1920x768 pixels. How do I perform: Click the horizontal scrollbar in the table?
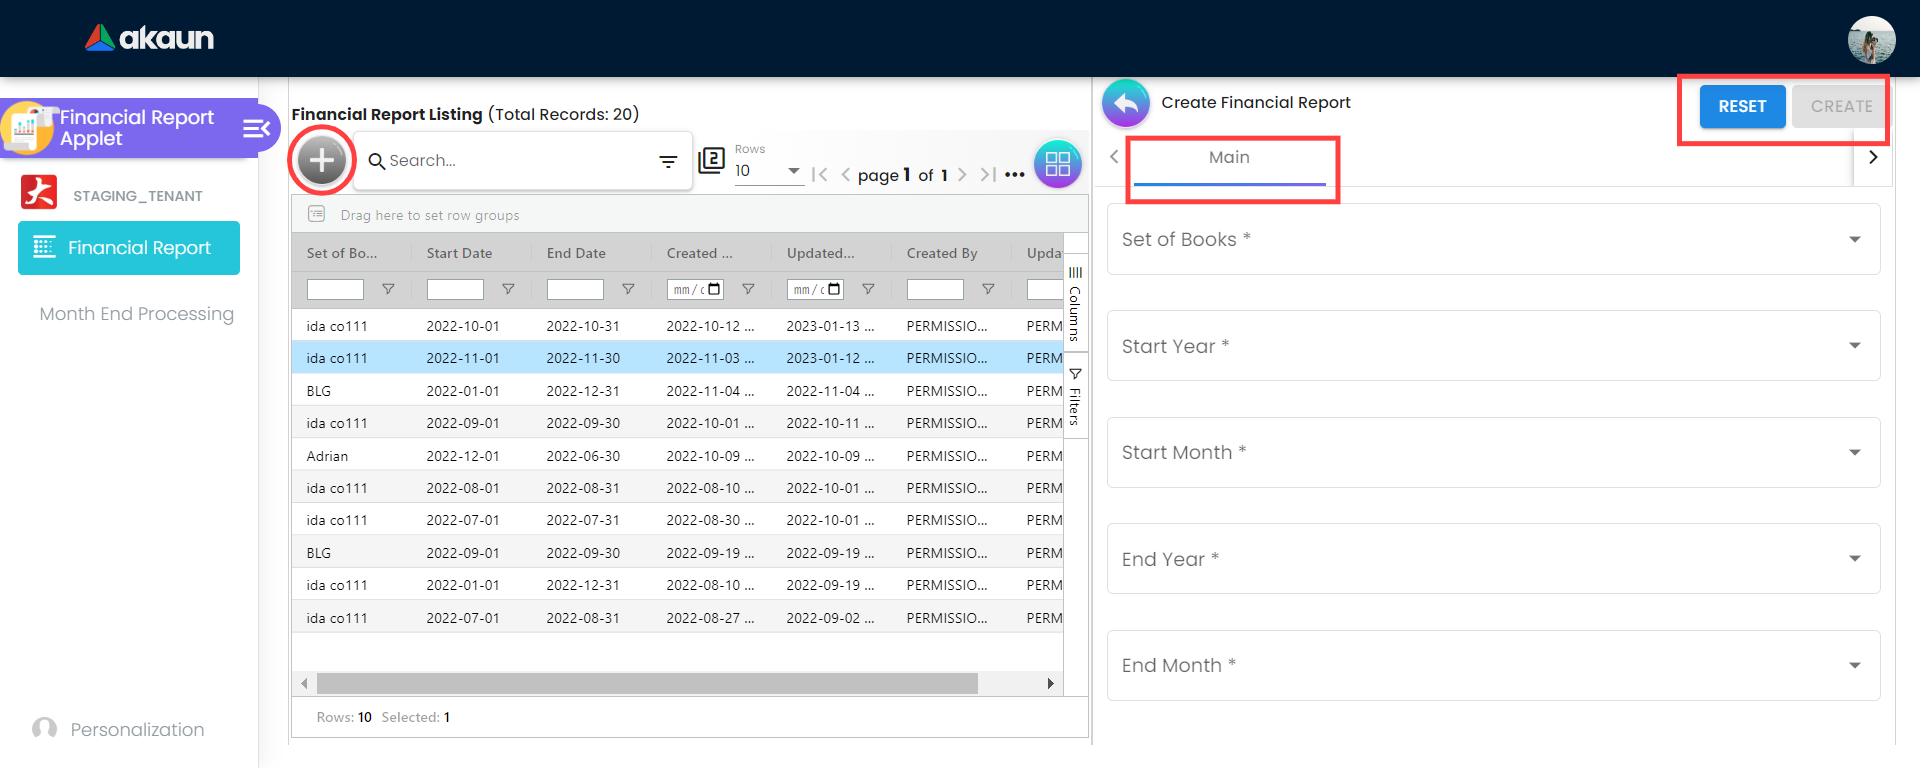tap(647, 683)
